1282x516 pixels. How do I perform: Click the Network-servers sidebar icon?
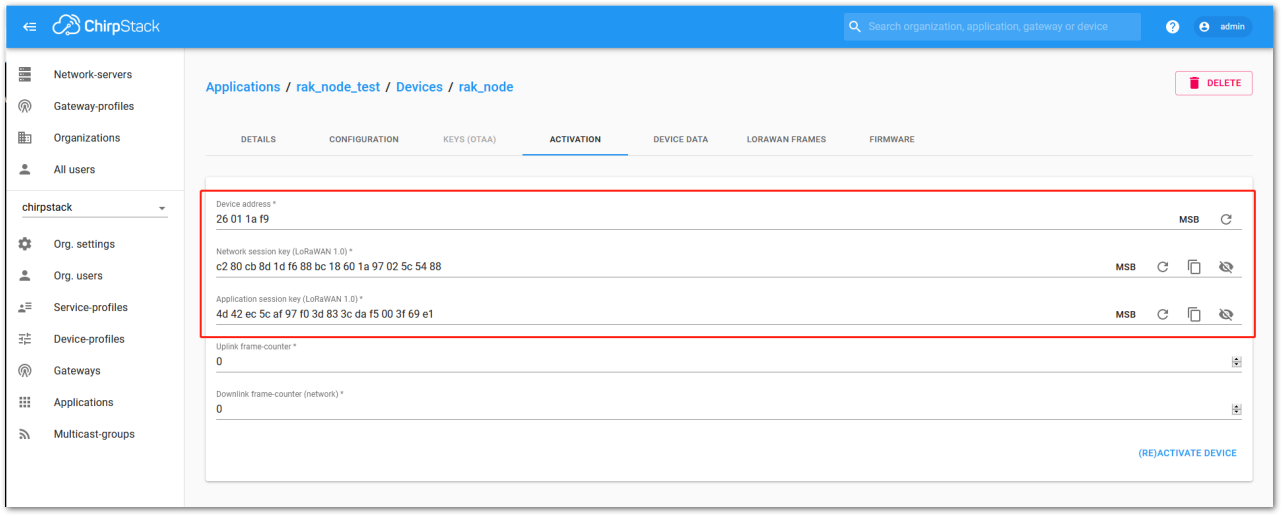[x=25, y=75]
